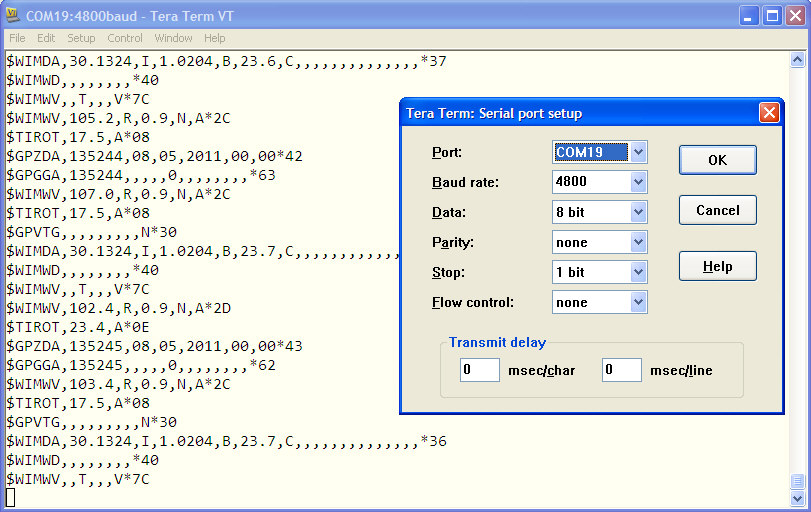Image resolution: width=811 pixels, height=512 pixels.
Task: Click Cancel in Serial port setup
Action: (x=717, y=210)
